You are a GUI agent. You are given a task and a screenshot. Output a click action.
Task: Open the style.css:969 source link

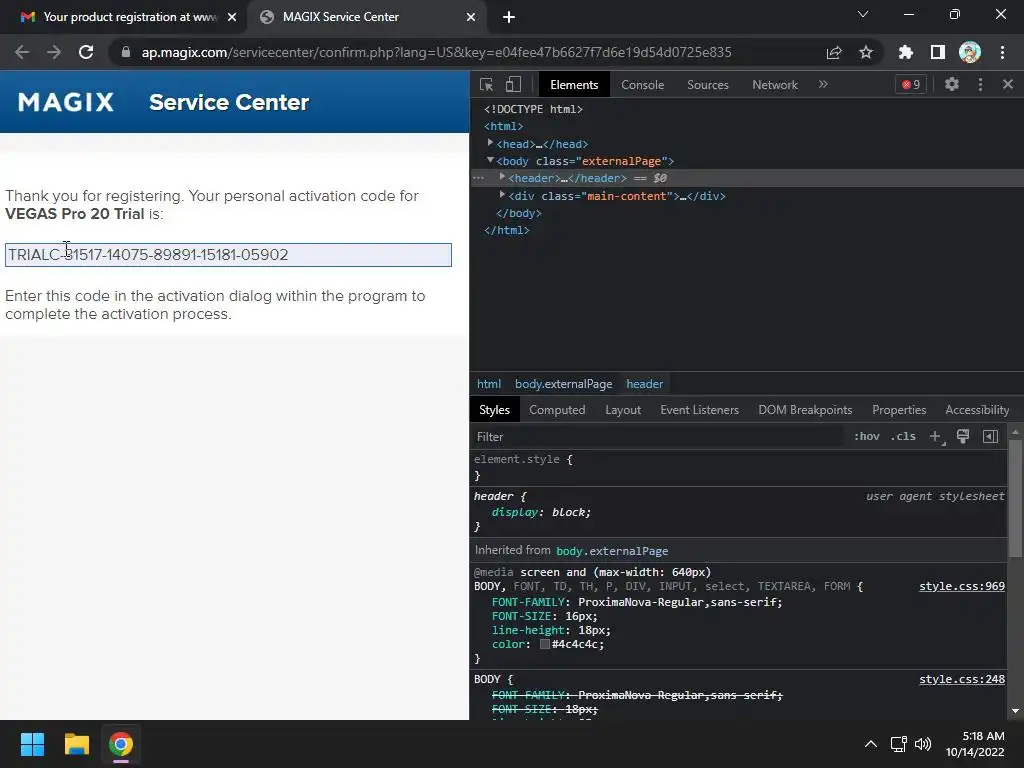coord(961,587)
